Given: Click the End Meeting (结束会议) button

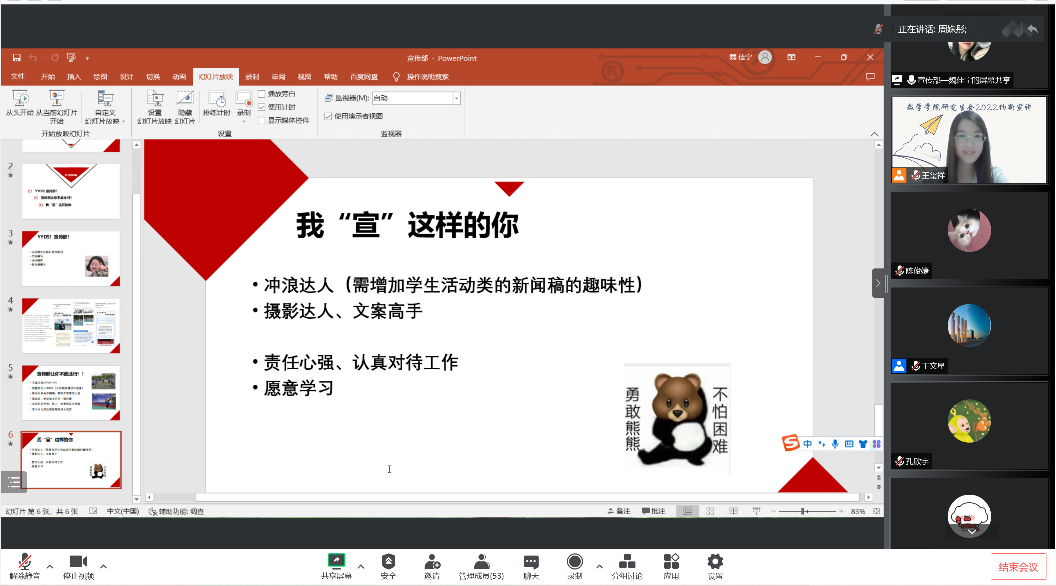Looking at the screenshot, I should 1018,567.
